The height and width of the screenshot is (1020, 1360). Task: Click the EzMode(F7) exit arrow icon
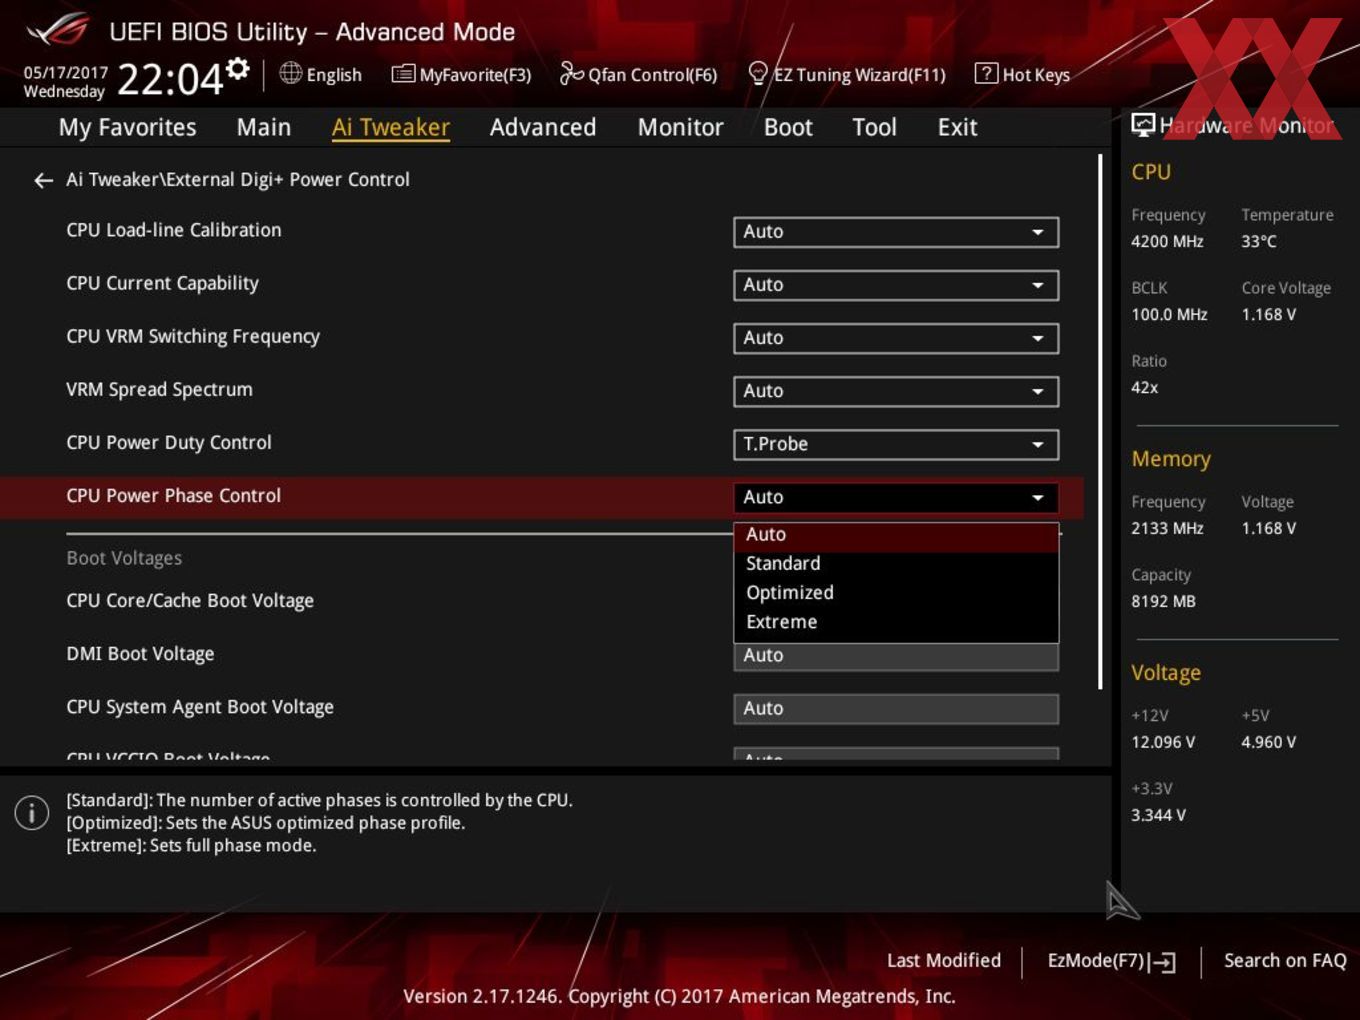[x=1162, y=962]
